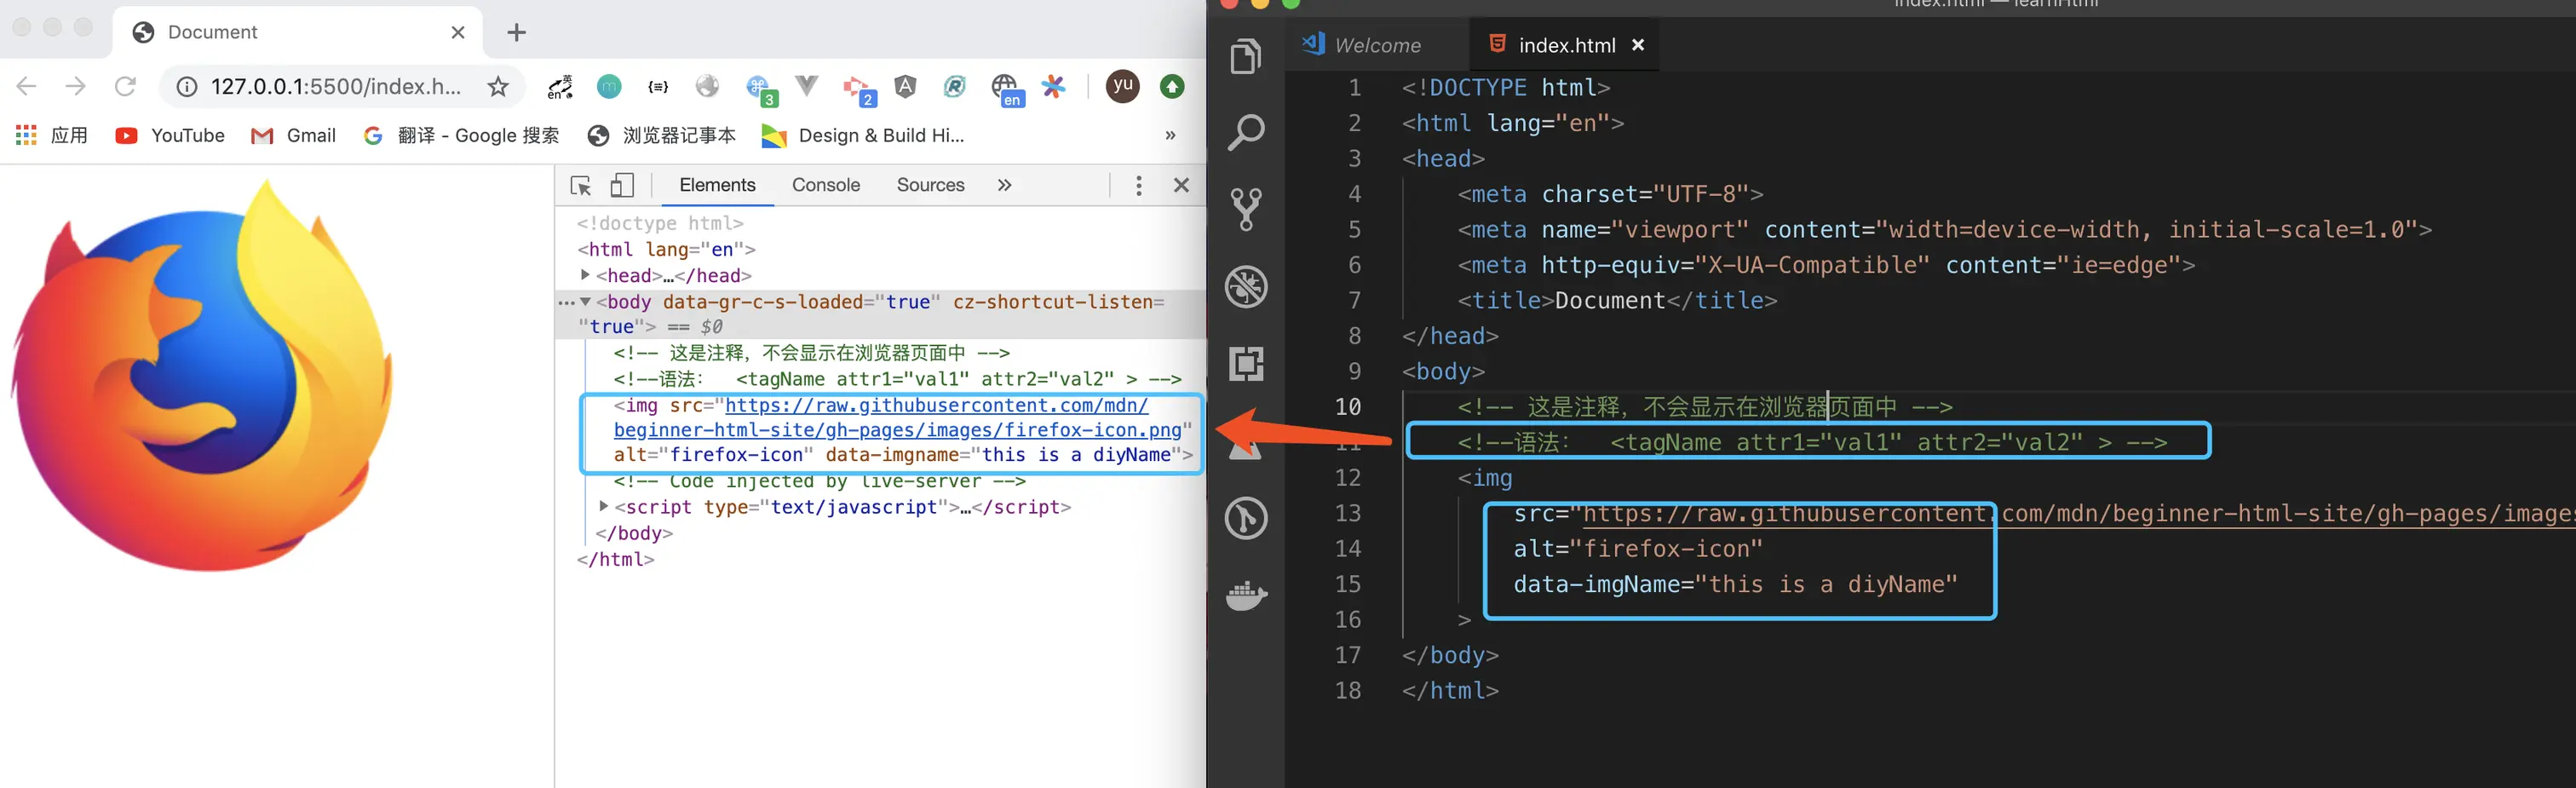2576x788 pixels.
Task: Bookmark this page with the star icon
Action: point(498,87)
